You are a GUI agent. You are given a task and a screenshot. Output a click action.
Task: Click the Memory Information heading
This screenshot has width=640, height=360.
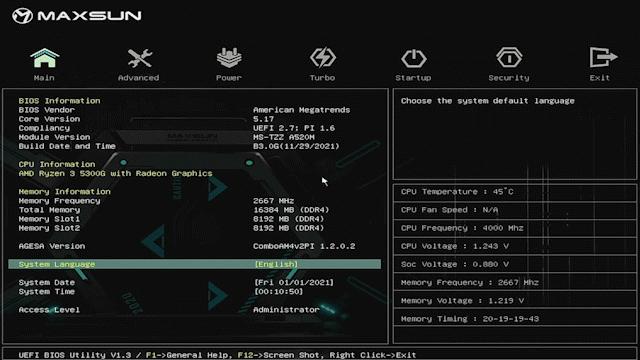point(64,191)
